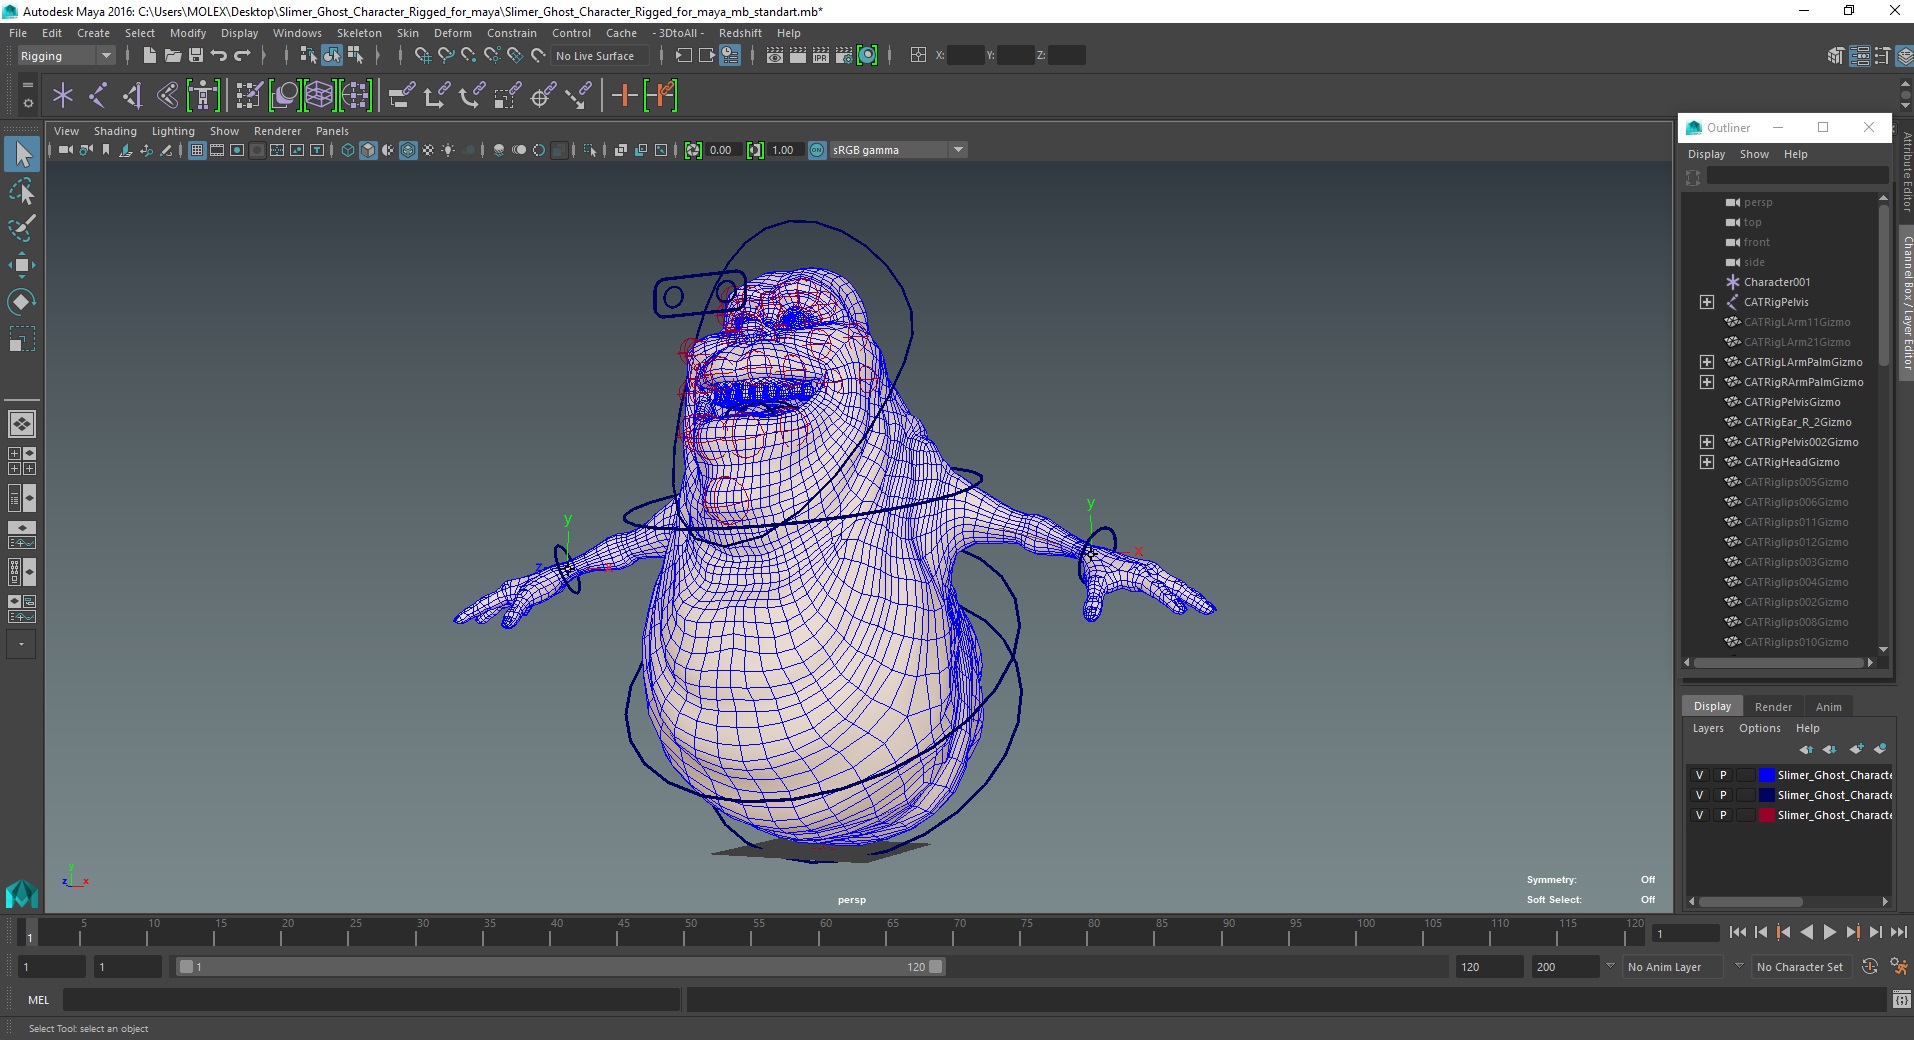Screen dimensions: 1914x1040
Task: Toggle visibility V of first Slimer layer
Action: click(1699, 775)
